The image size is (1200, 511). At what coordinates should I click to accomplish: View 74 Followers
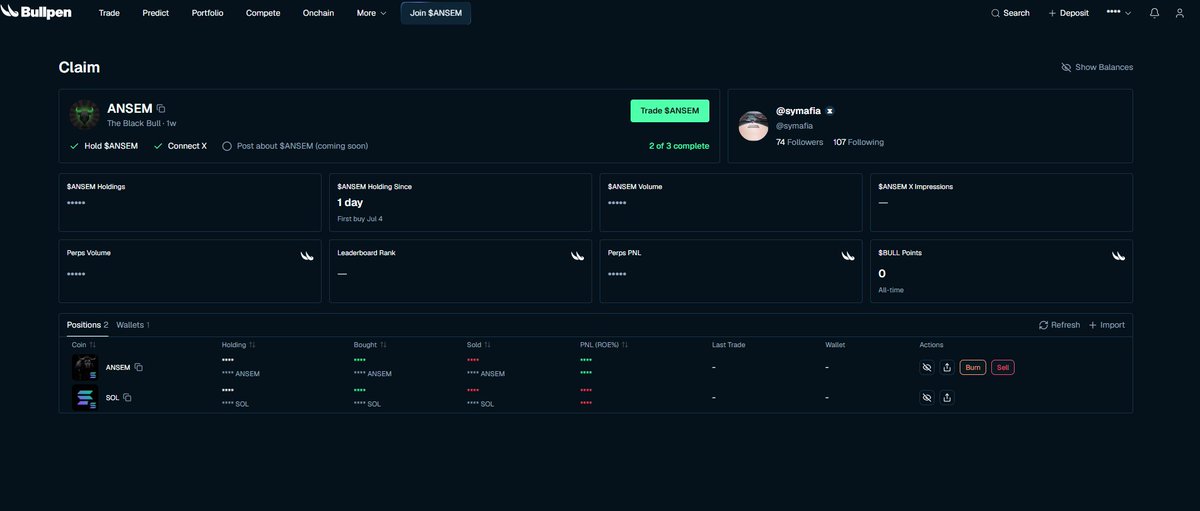(x=799, y=142)
